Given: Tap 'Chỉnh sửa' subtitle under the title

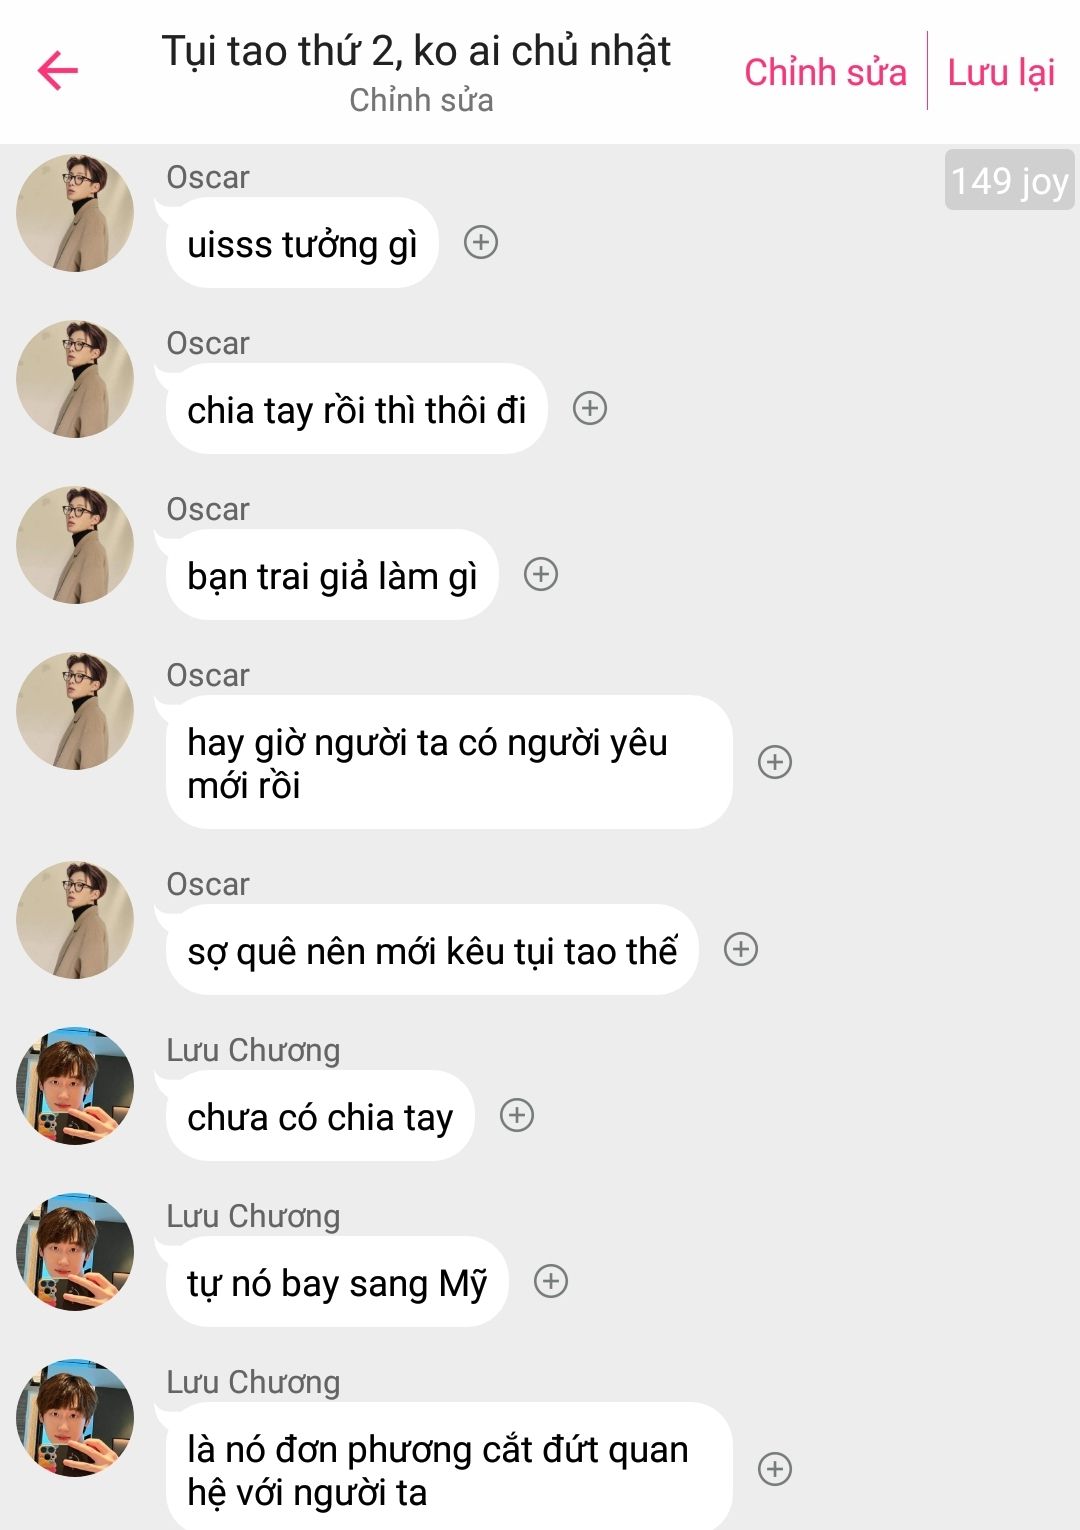Looking at the screenshot, I should point(421,100).
